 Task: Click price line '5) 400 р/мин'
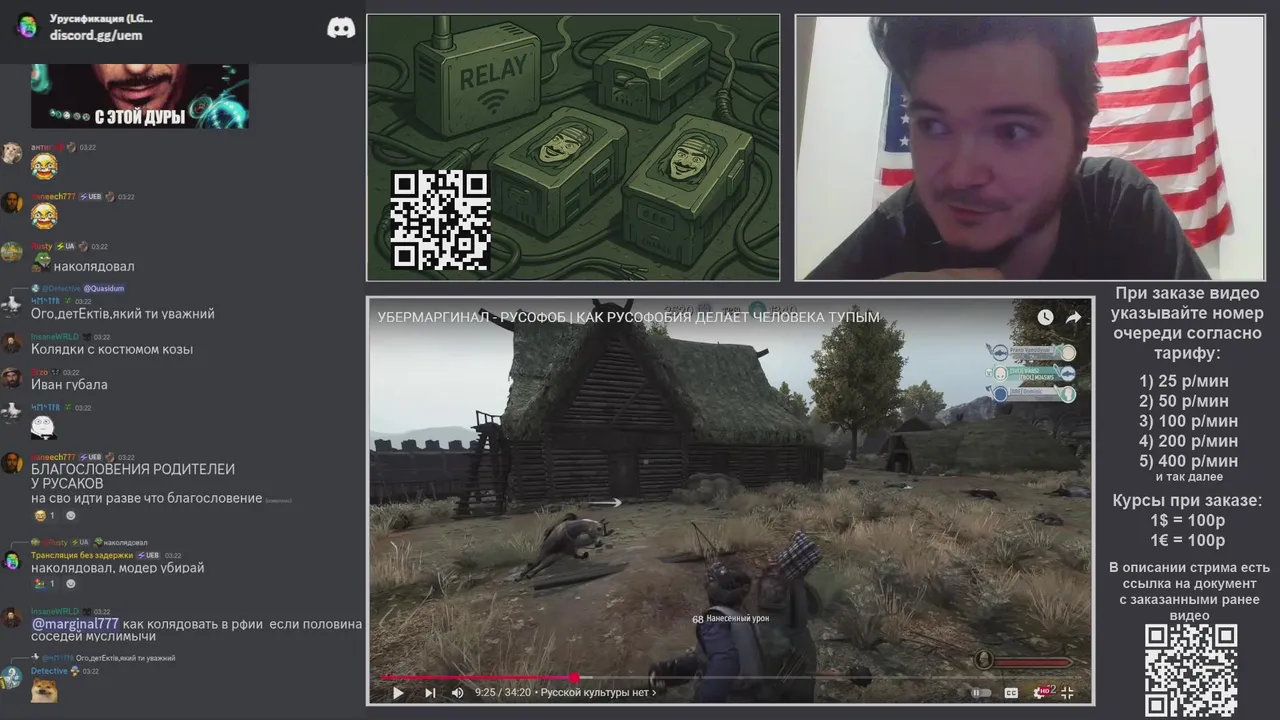(x=1188, y=461)
